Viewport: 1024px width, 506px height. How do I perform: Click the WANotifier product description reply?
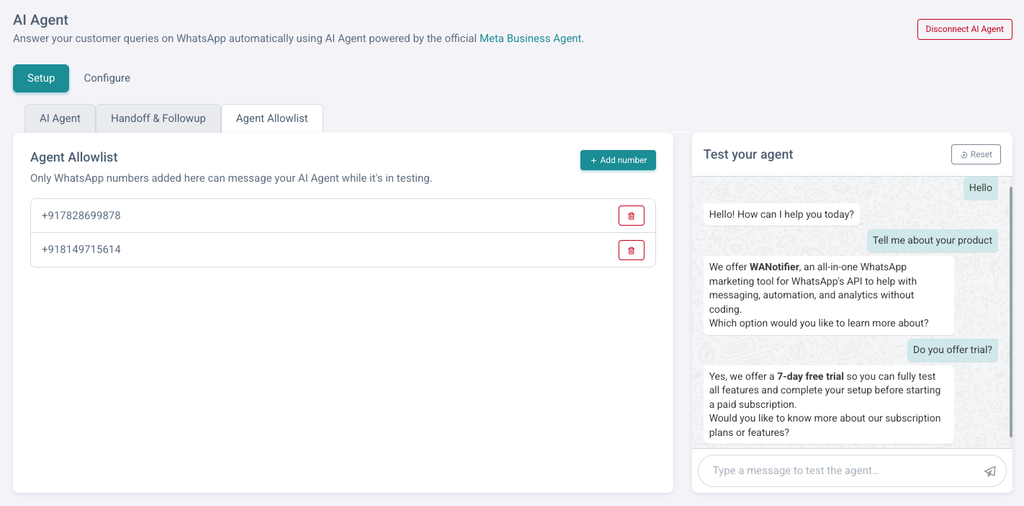click(x=829, y=295)
